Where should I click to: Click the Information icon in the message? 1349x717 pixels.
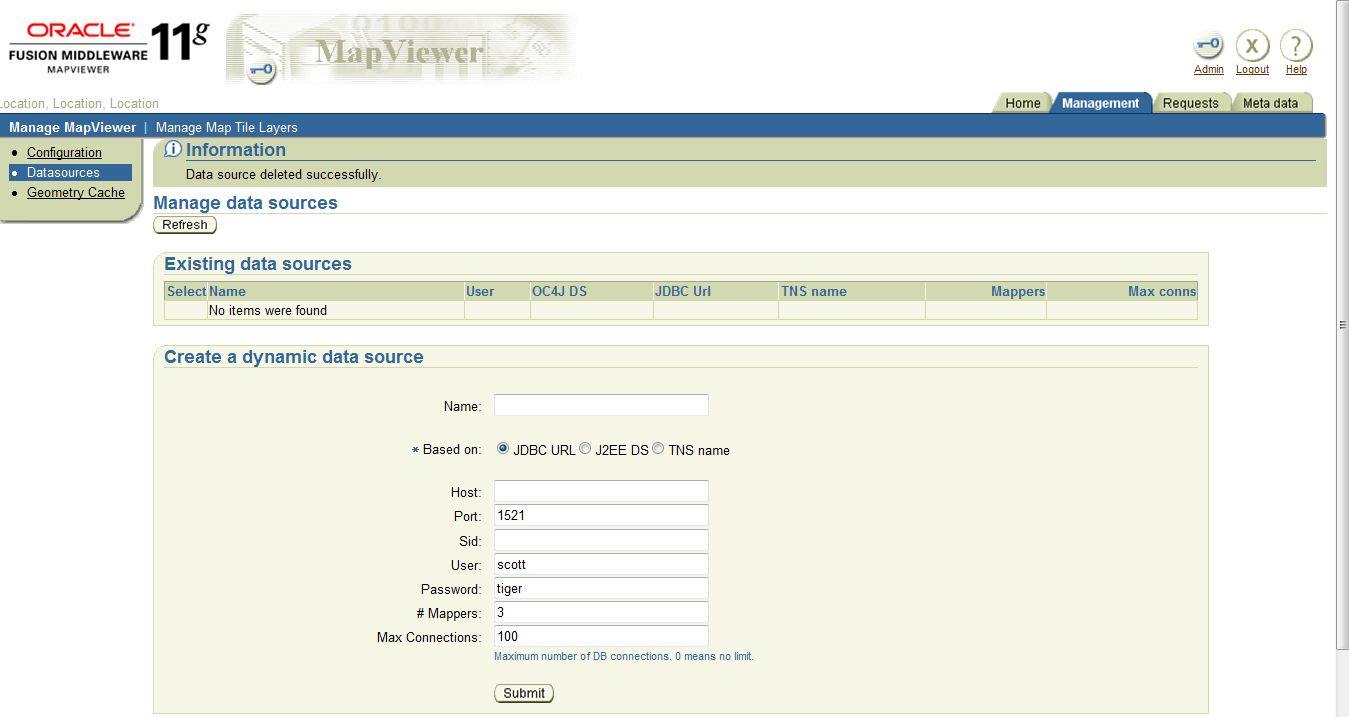[x=173, y=149]
